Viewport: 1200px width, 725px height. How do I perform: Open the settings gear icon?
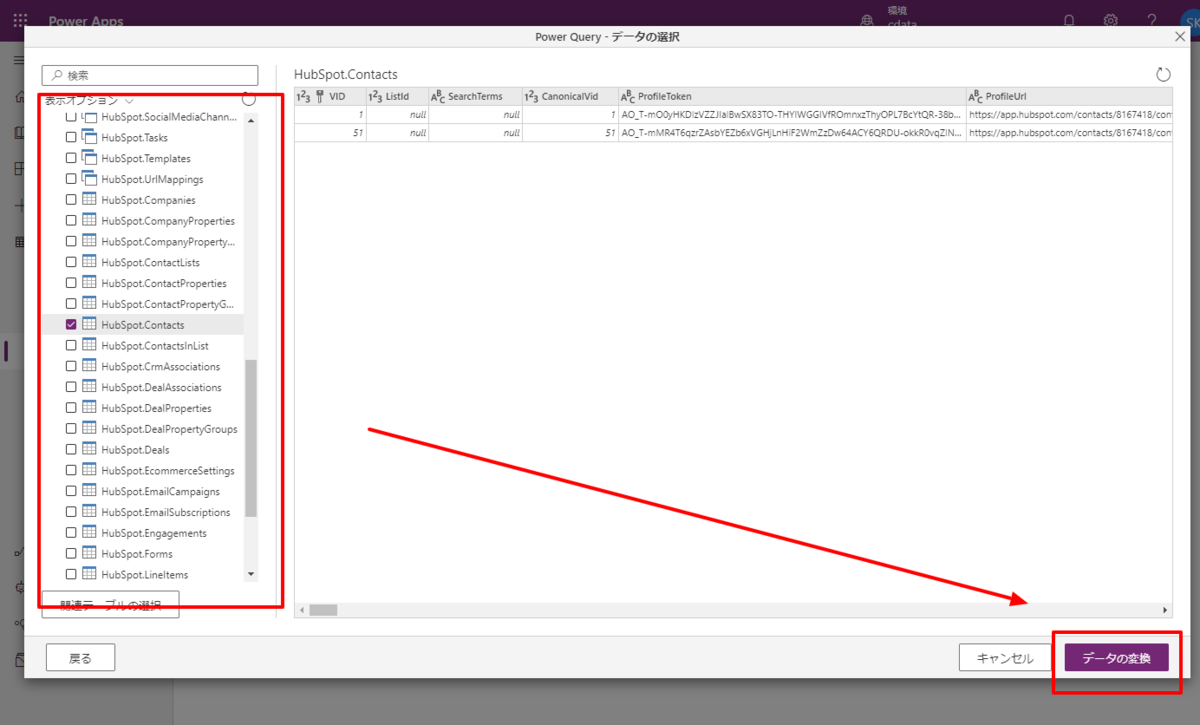tap(1111, 20)
